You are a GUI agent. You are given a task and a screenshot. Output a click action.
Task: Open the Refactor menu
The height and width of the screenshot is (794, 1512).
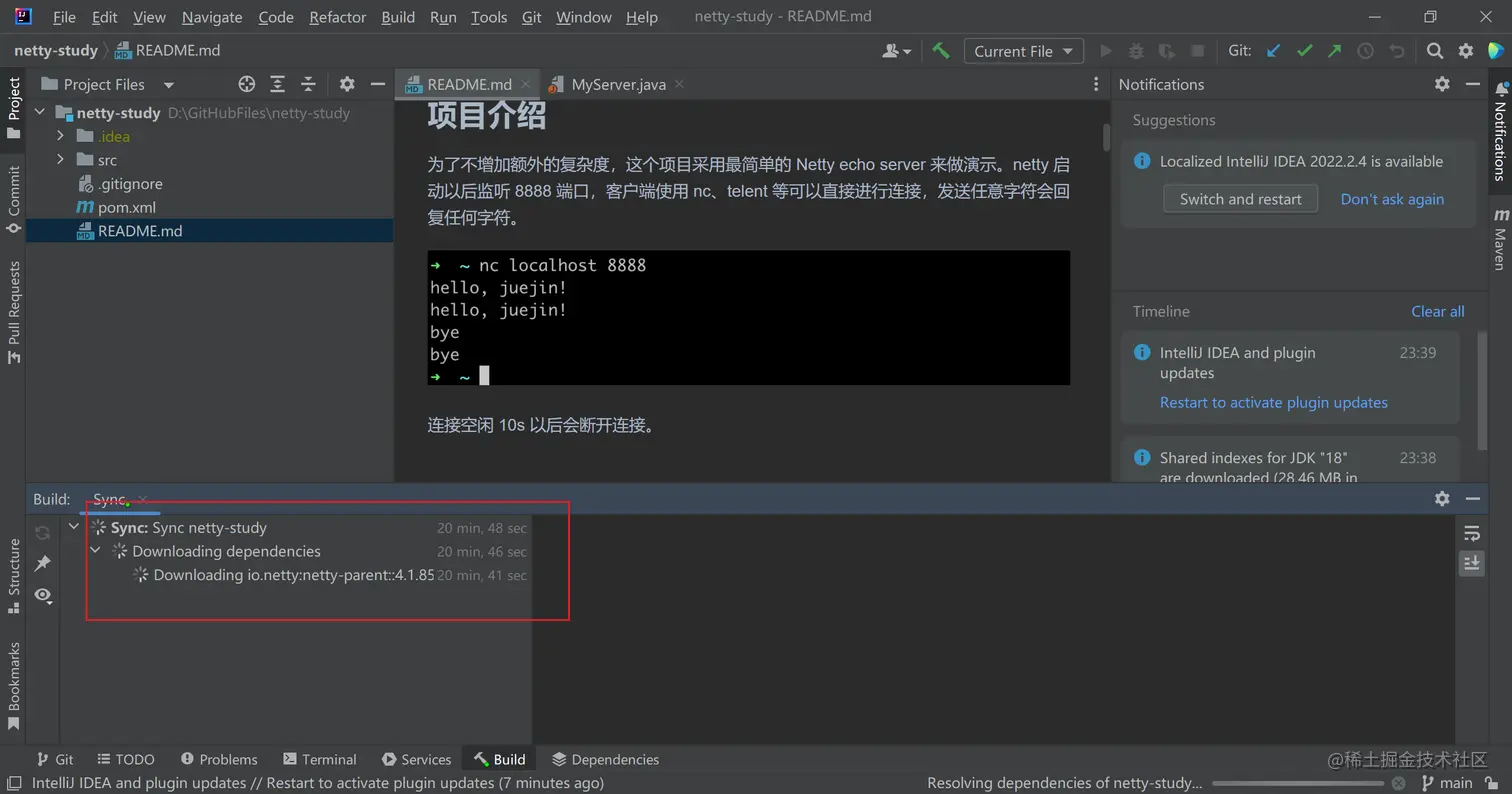coord(337,17)
